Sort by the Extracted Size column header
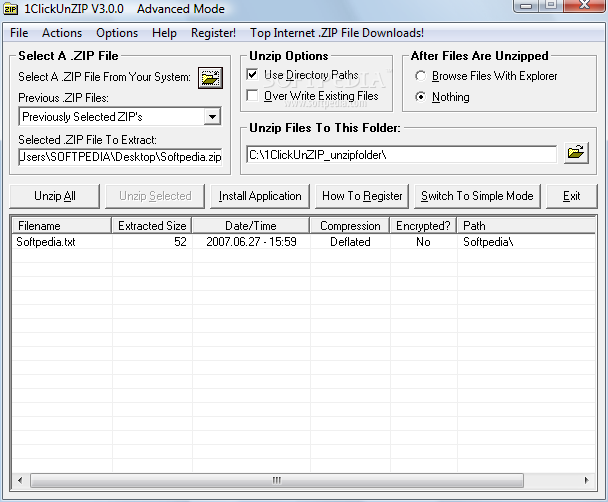 click(x=152, y=226)
